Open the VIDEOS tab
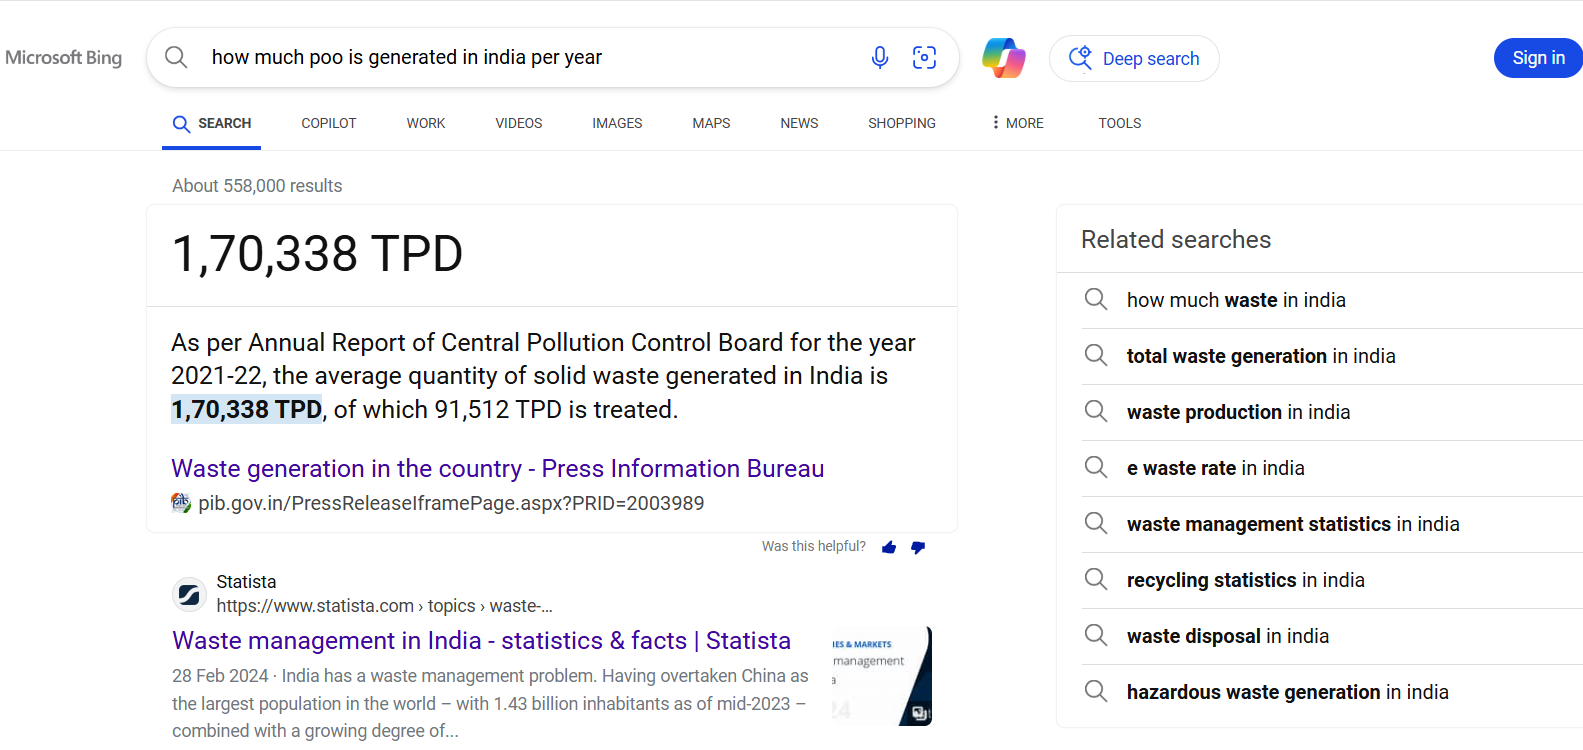The height and width of the screenshot is (750, 1583). tap(519, 124)
